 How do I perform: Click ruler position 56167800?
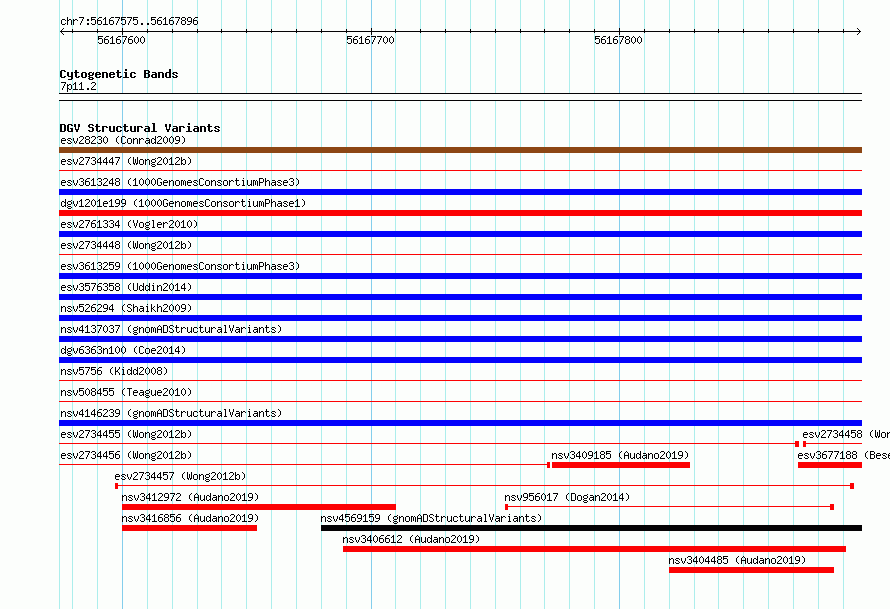point(618,40)
